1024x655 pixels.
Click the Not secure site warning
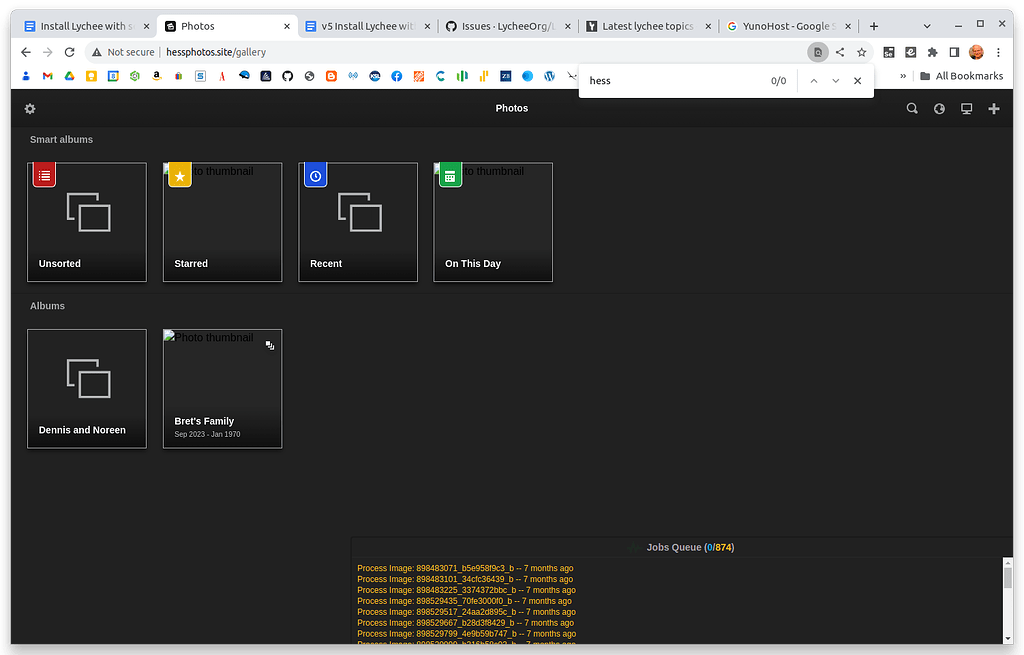pyautogui.click(x=123, y=52)
